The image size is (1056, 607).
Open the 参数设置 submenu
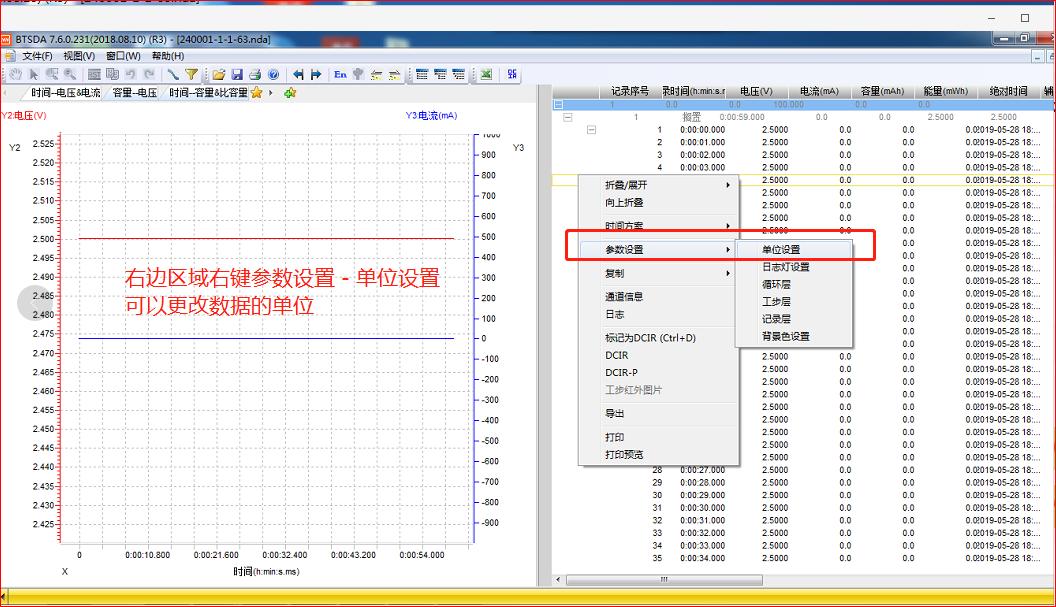(x=659, y=249)
